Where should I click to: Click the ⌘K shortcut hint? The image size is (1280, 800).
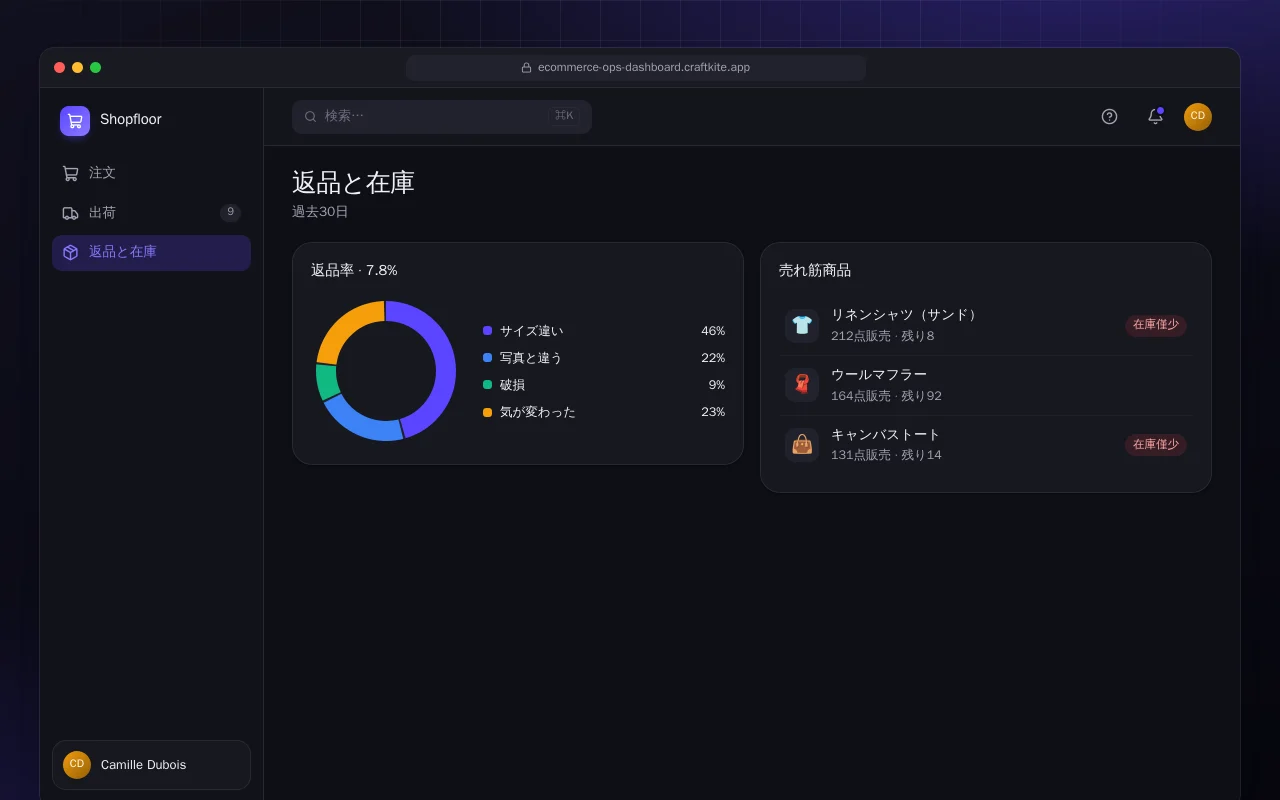[564, 116]
